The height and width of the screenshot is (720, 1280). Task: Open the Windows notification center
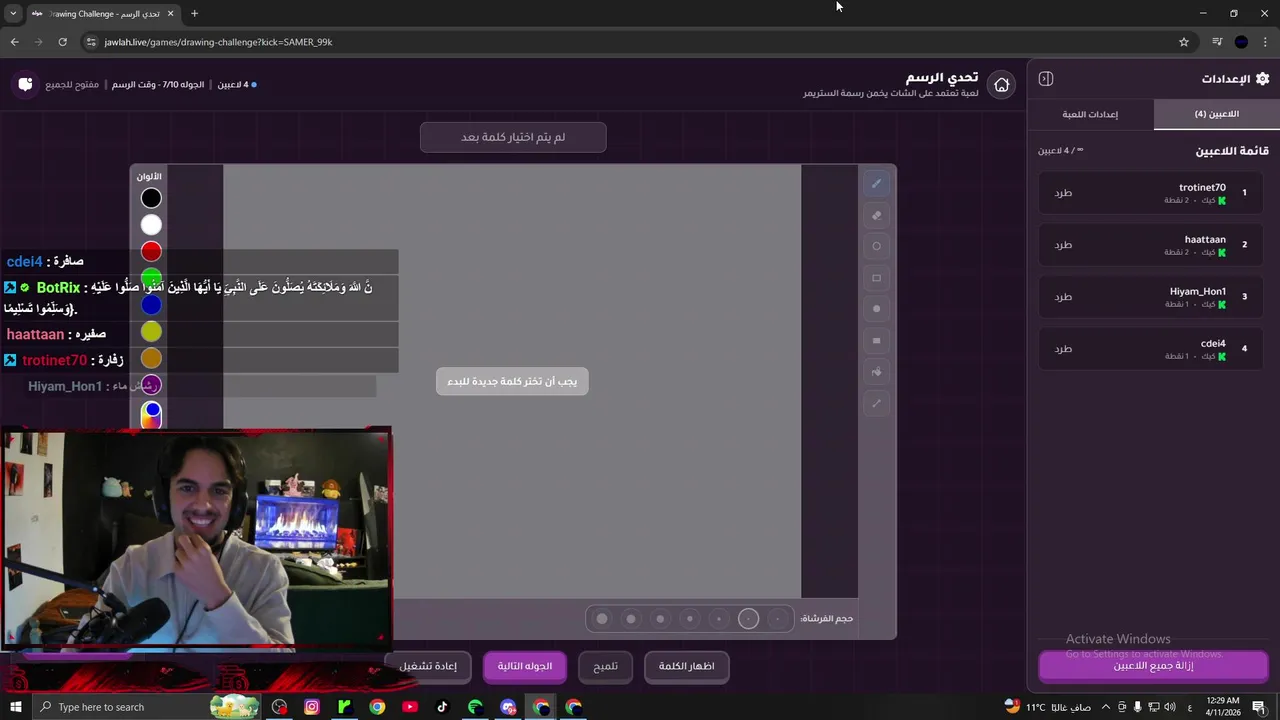1259,707
